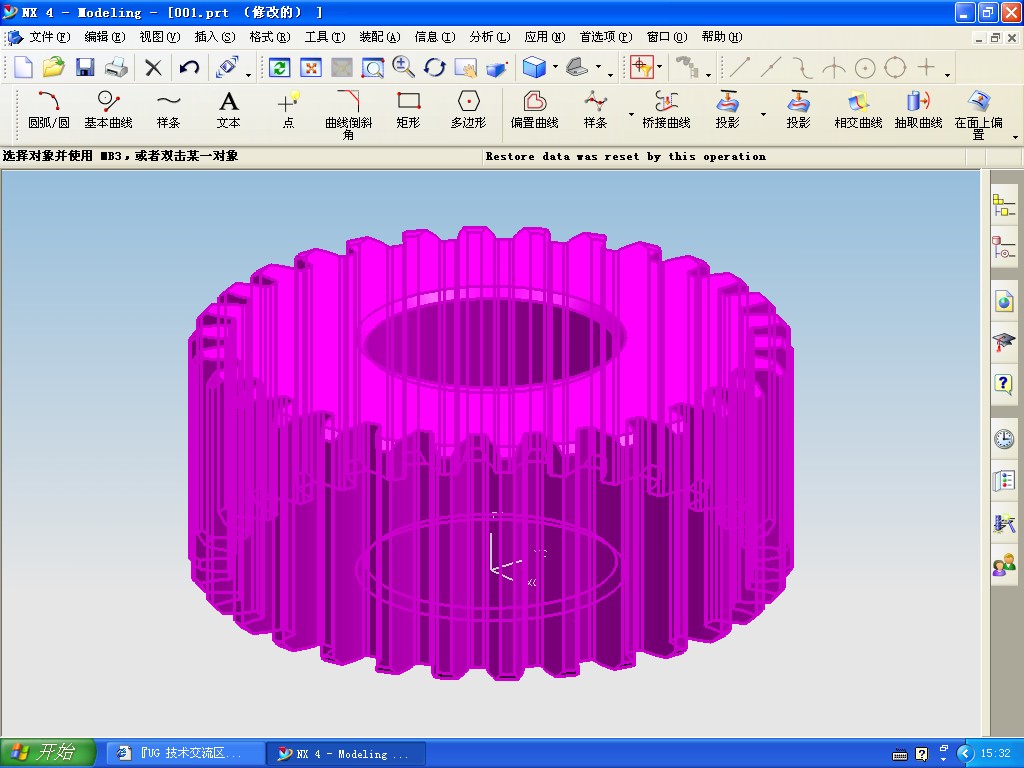
Task: Open the Insert (插入) menu
Action: [x=214, y=37]
